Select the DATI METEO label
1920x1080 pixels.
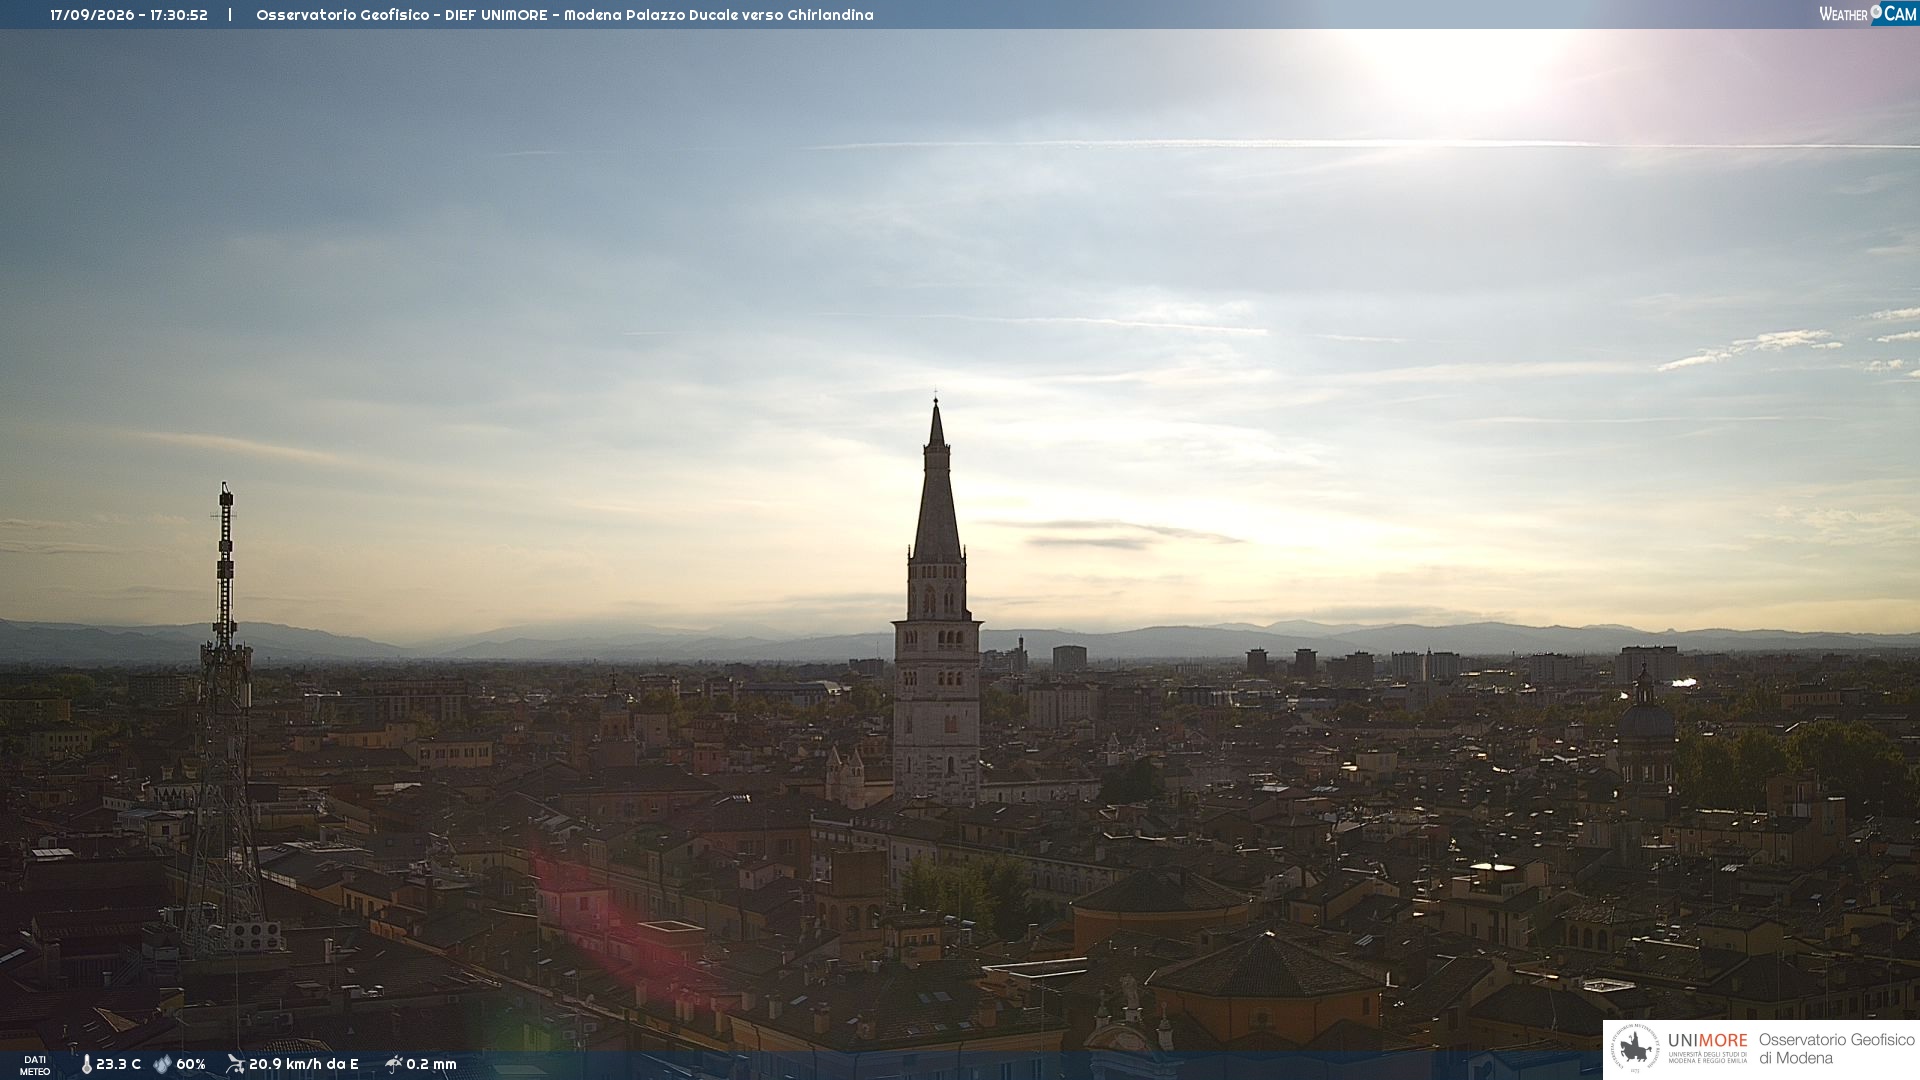pyautogui.click(x=35, y=1066)
